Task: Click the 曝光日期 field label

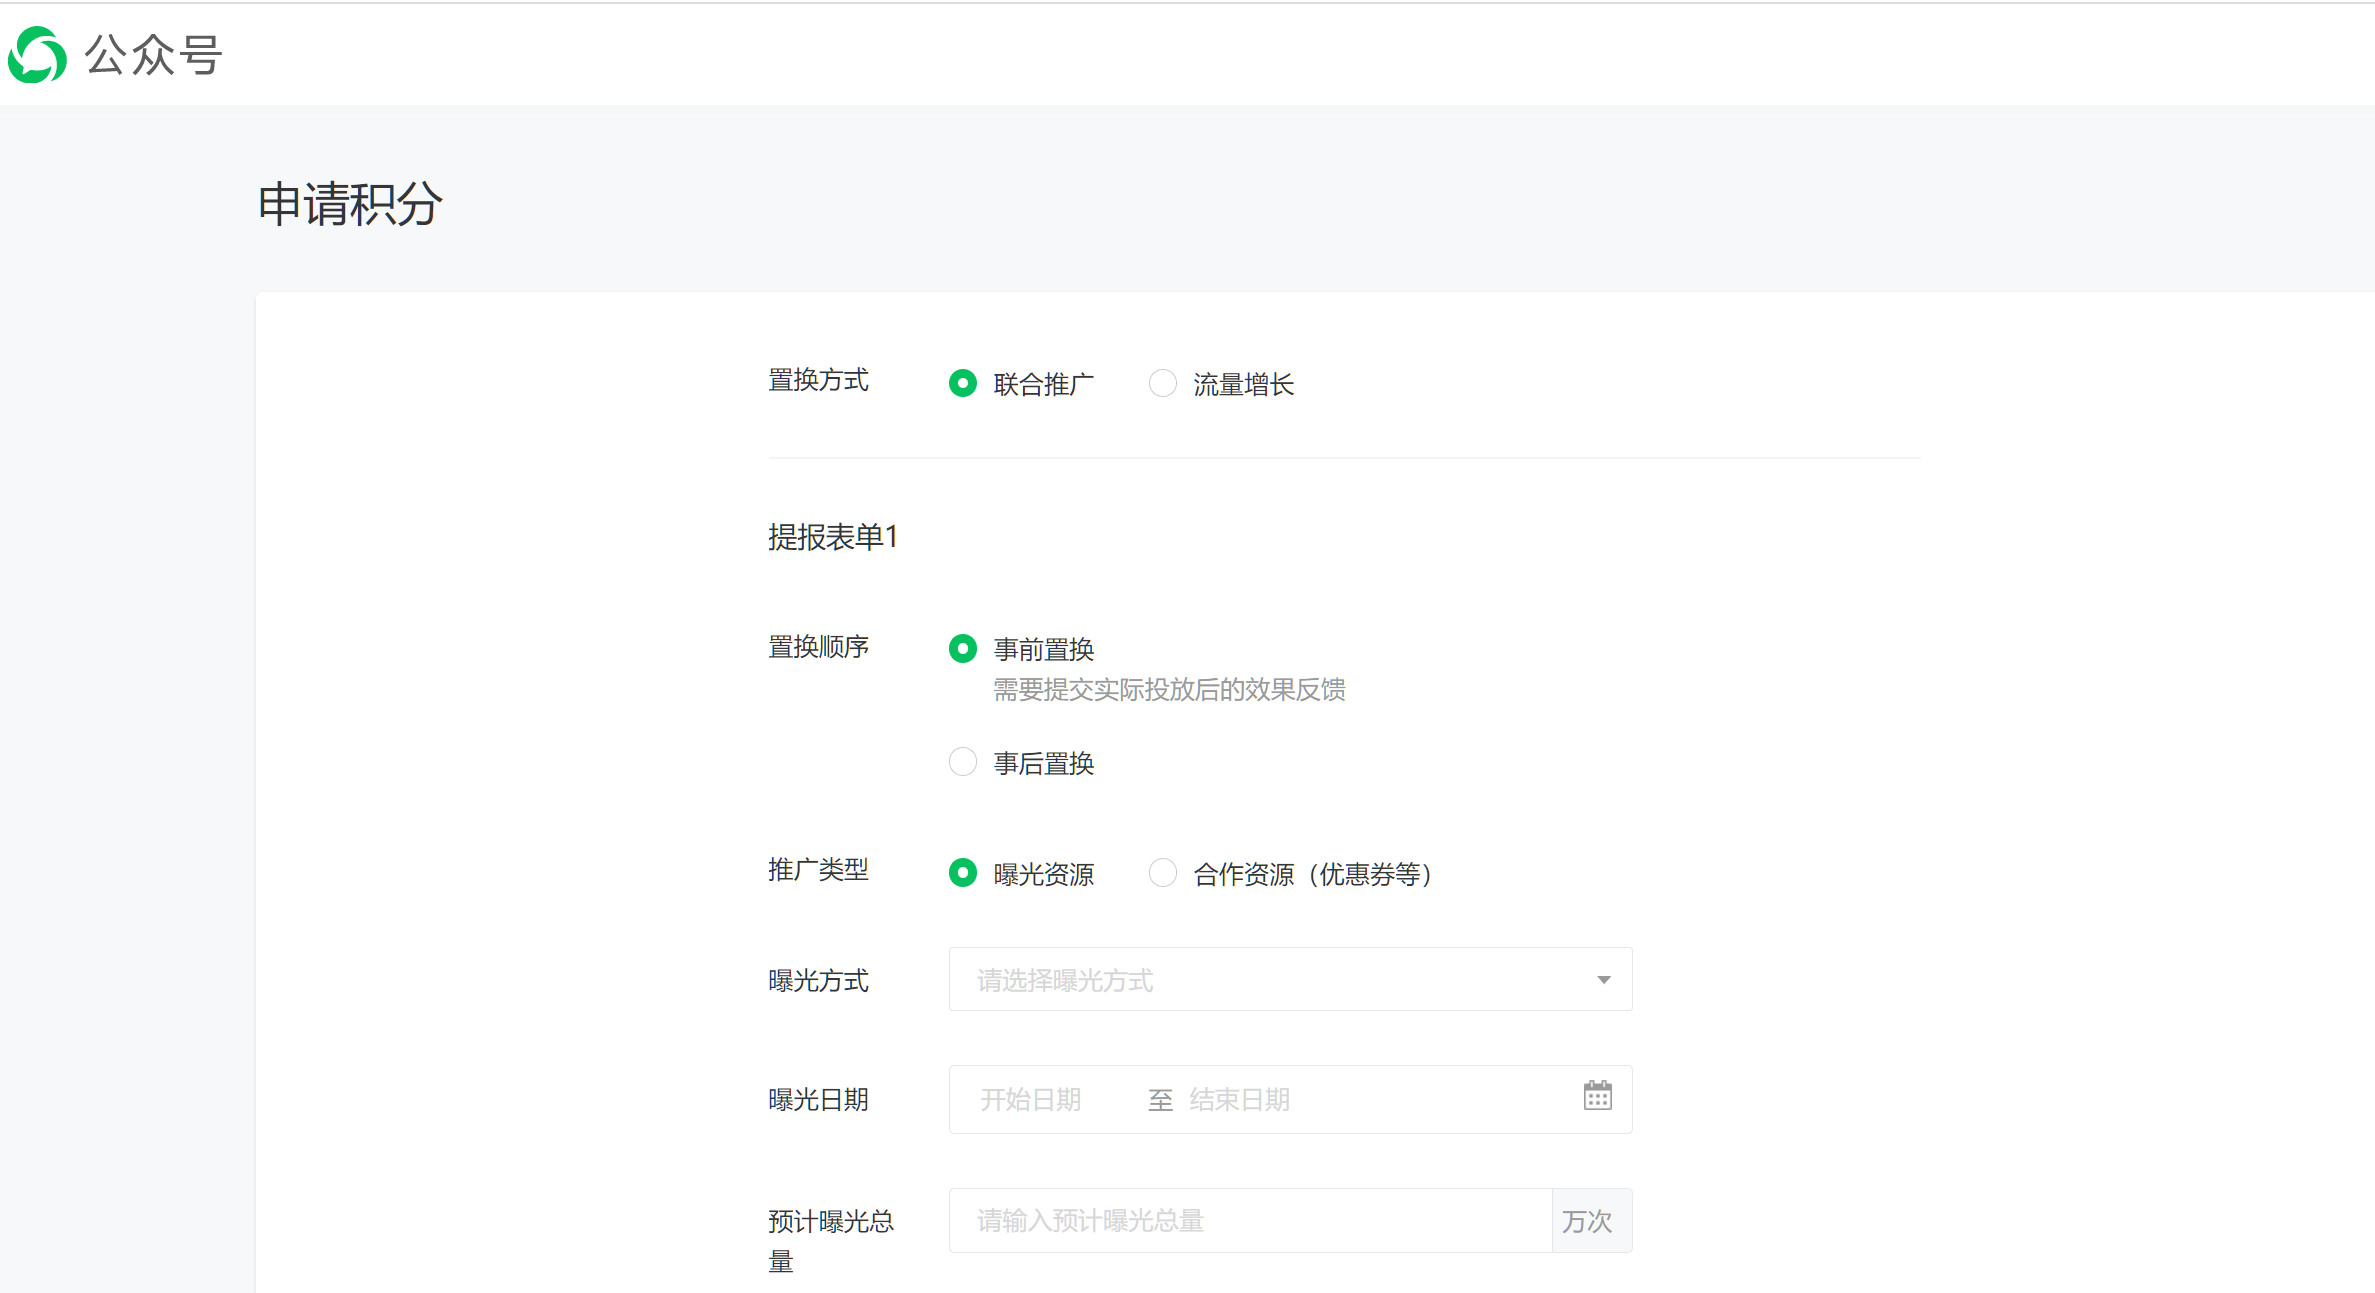Action: 818,1100
